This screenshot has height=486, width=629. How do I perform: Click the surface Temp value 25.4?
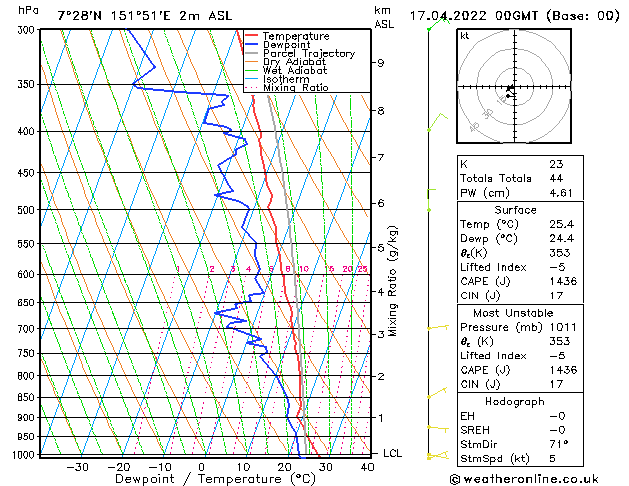(562, 224)
